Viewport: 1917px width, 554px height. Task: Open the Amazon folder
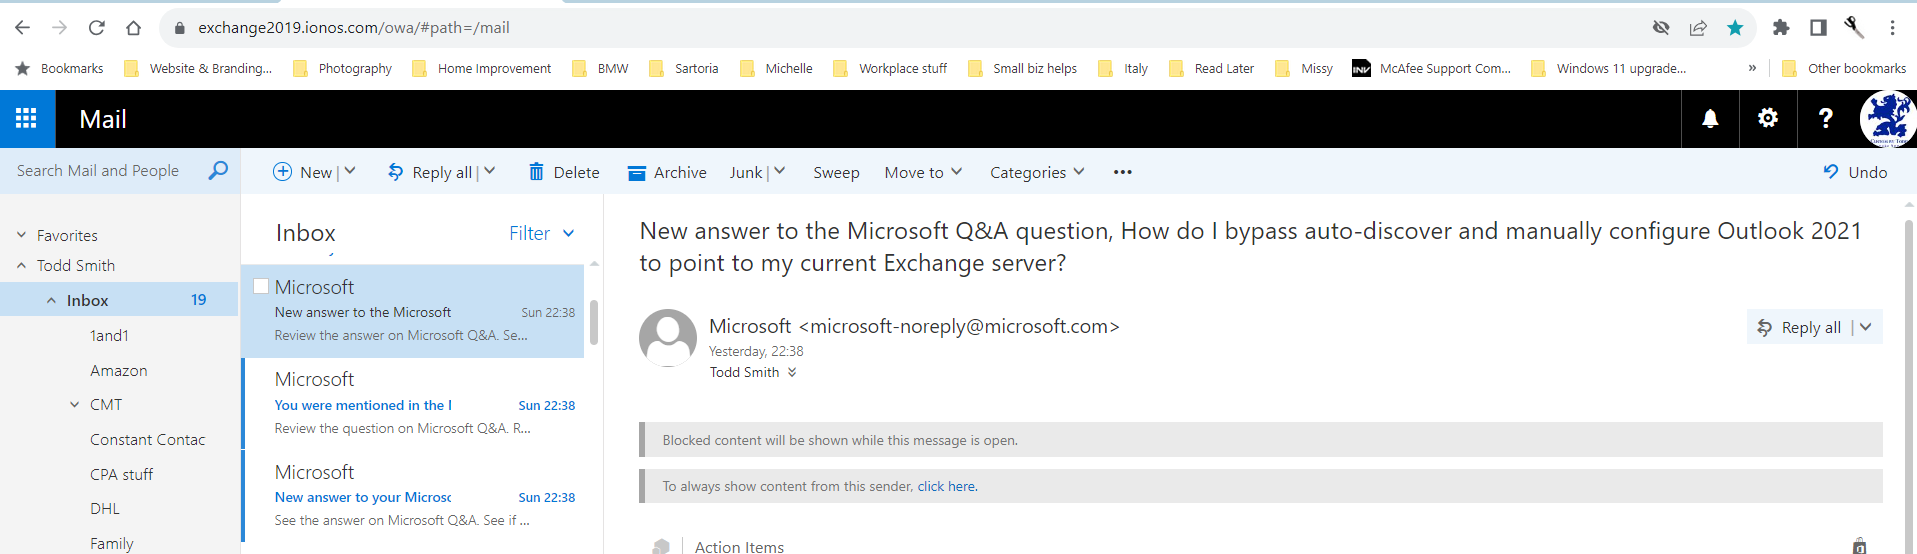coord(118,370)
